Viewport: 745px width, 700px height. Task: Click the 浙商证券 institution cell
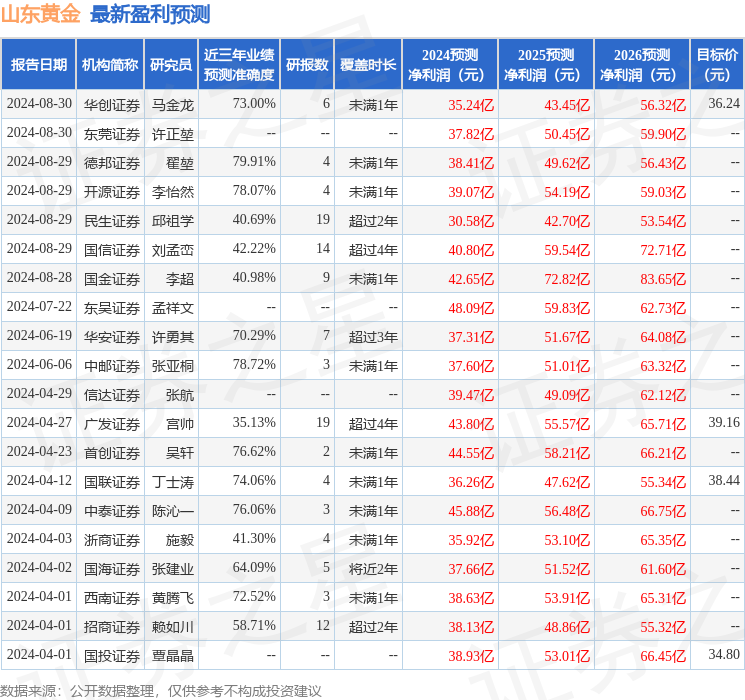pos(112,540)
